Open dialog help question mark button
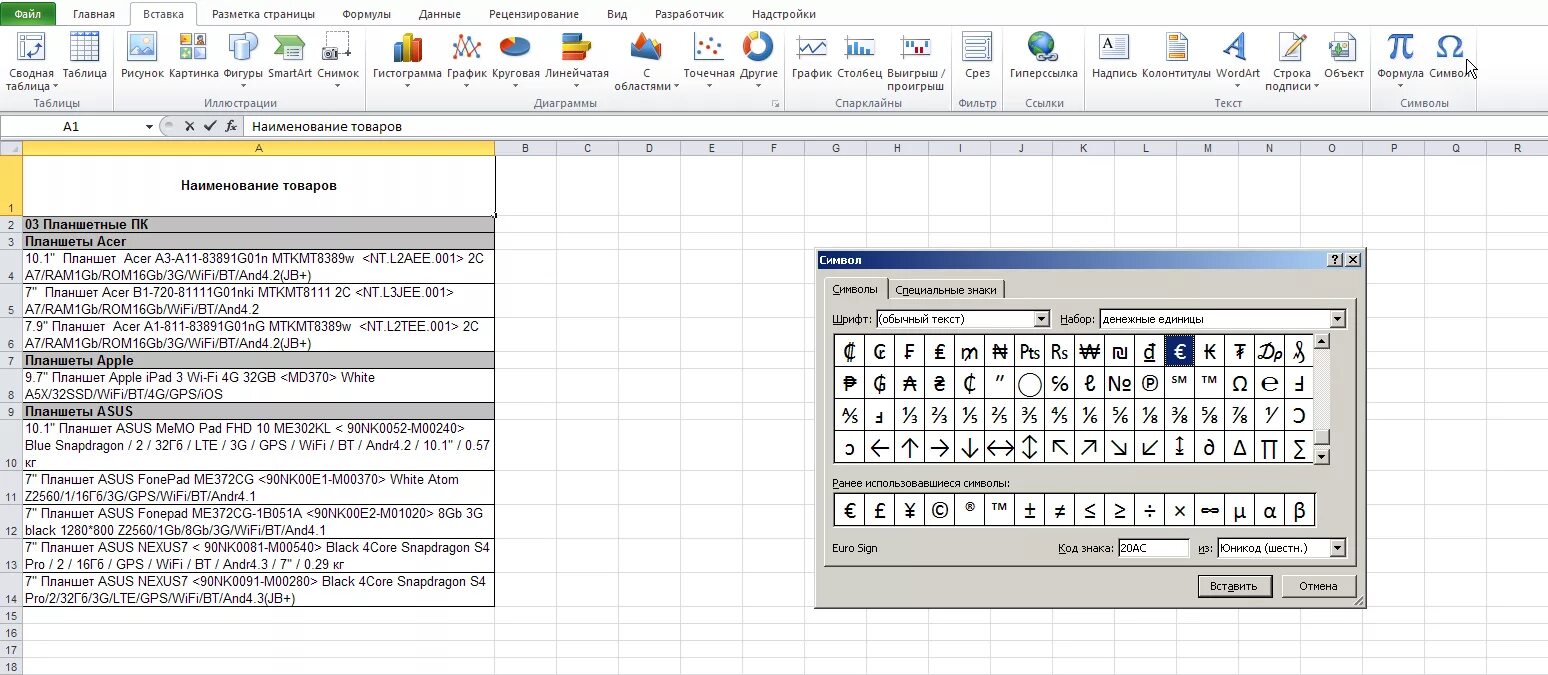The image size is (1548, 675). pos(1335,259)
